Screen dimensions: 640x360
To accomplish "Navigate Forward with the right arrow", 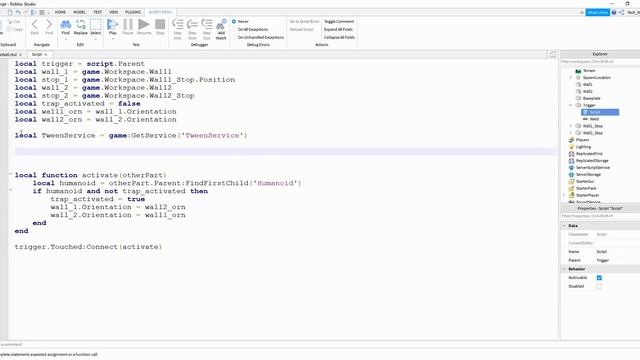I will point(49,24).
